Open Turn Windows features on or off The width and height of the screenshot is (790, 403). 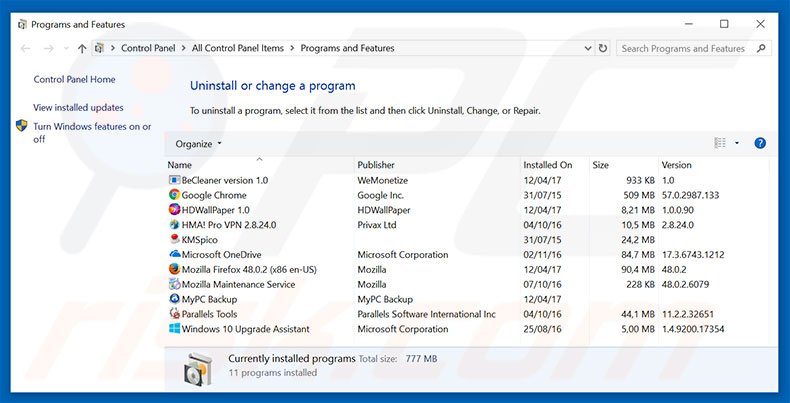92,133
